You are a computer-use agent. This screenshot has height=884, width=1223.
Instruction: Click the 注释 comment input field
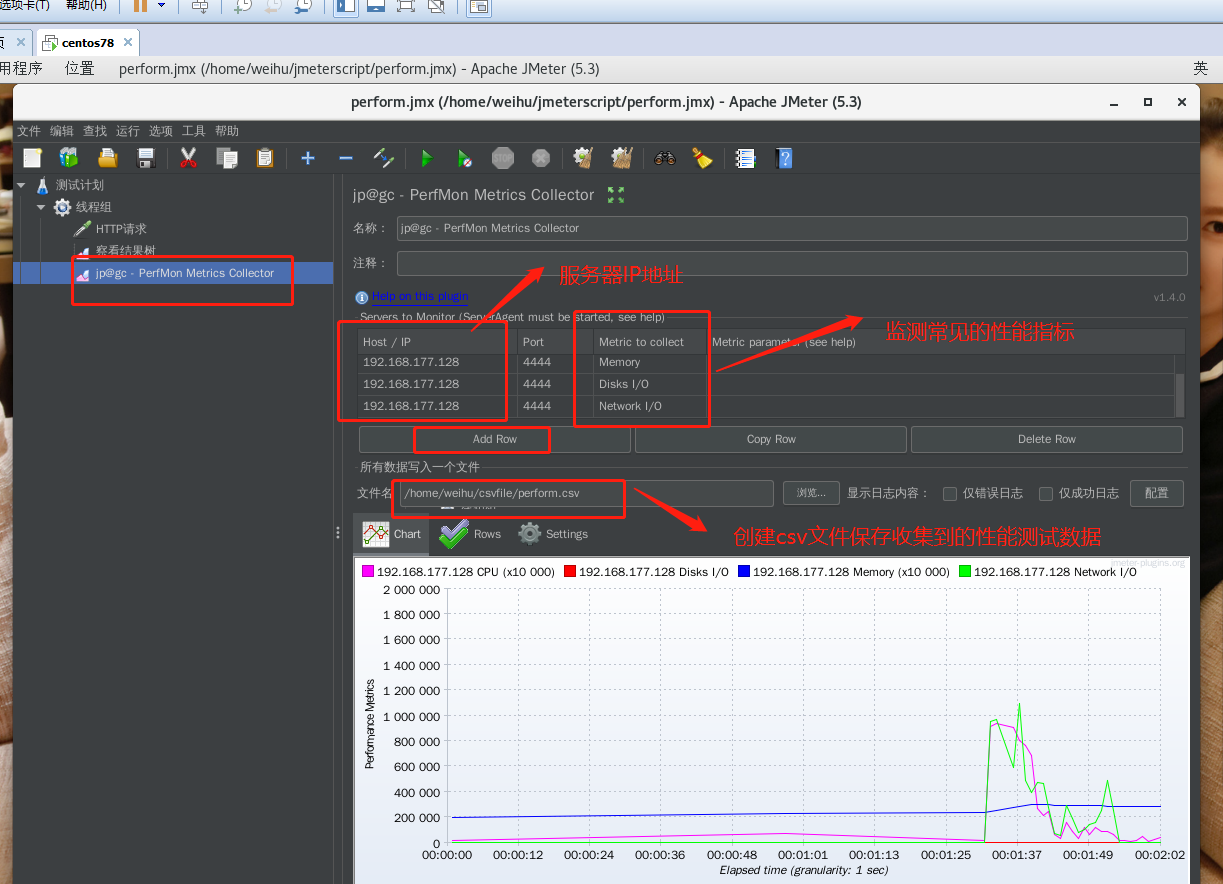coord(792,263)
